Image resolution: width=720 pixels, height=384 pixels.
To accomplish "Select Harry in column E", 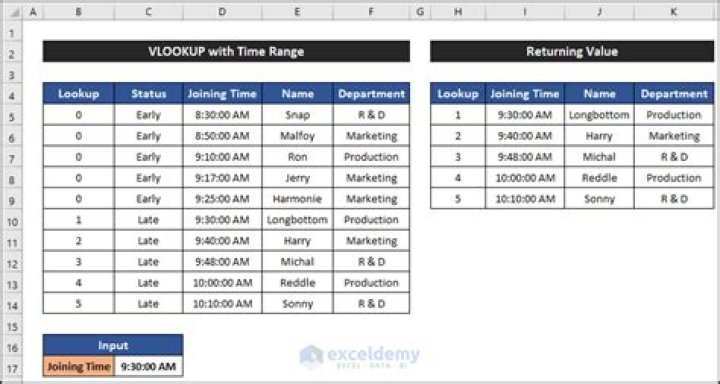I will [298, 240].
